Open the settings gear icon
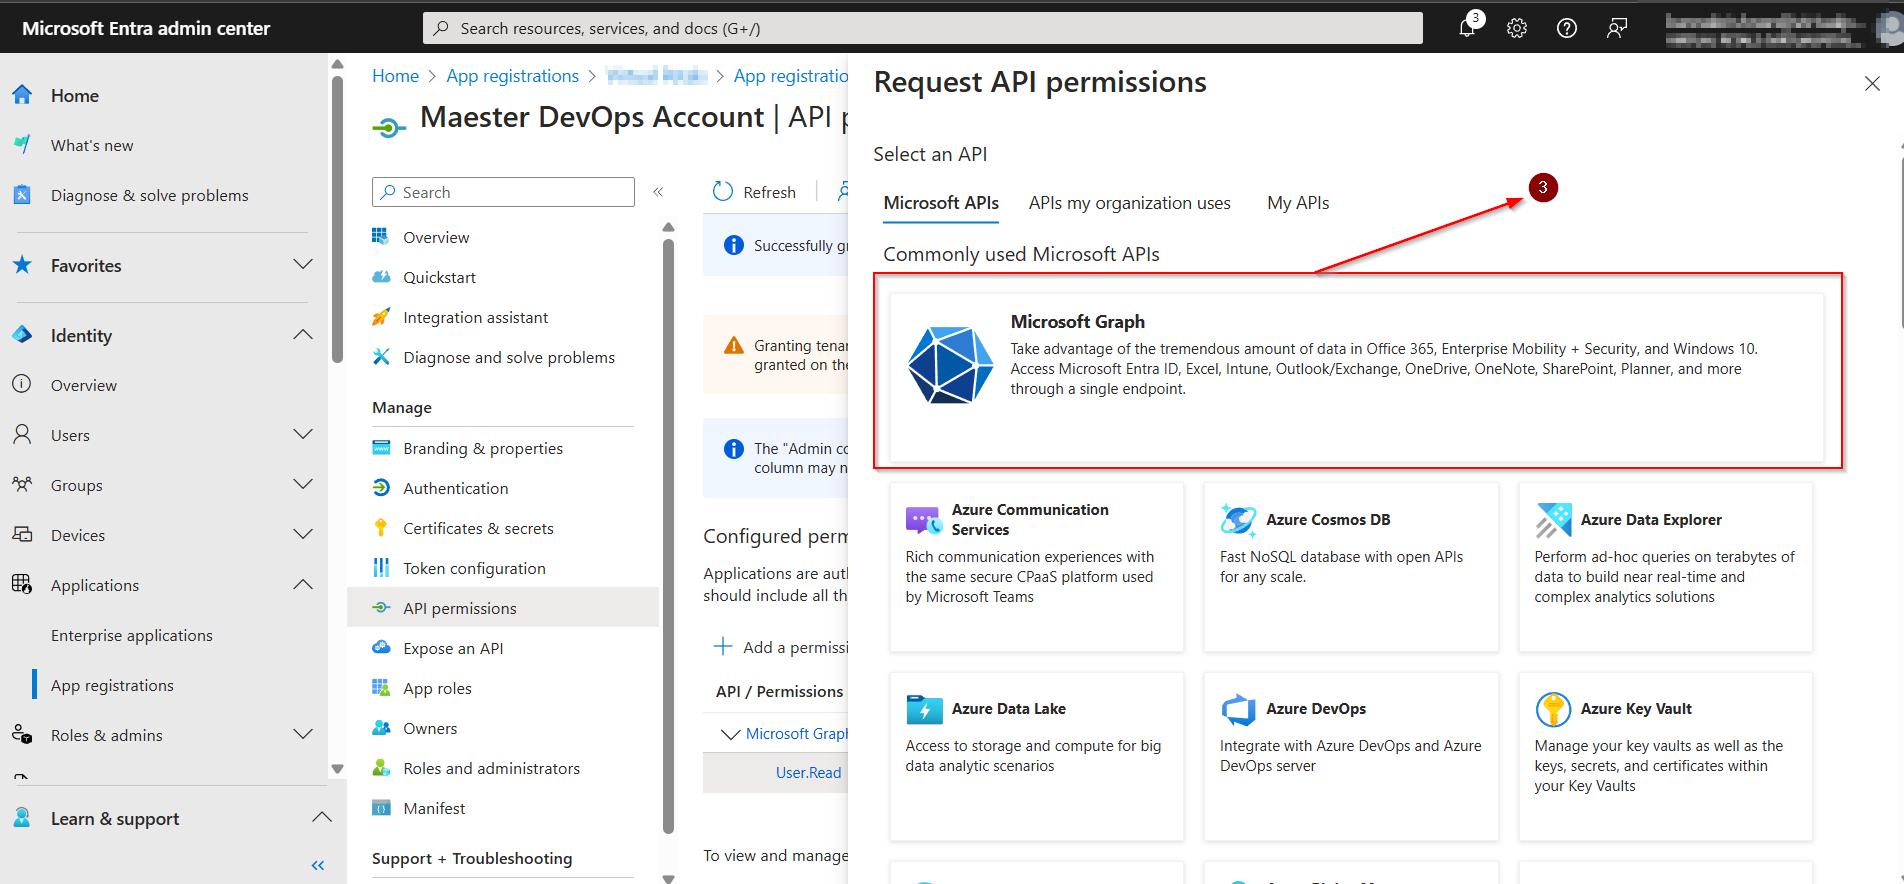Viewport: 1904px width, 884px height. tap(1517, 28)
